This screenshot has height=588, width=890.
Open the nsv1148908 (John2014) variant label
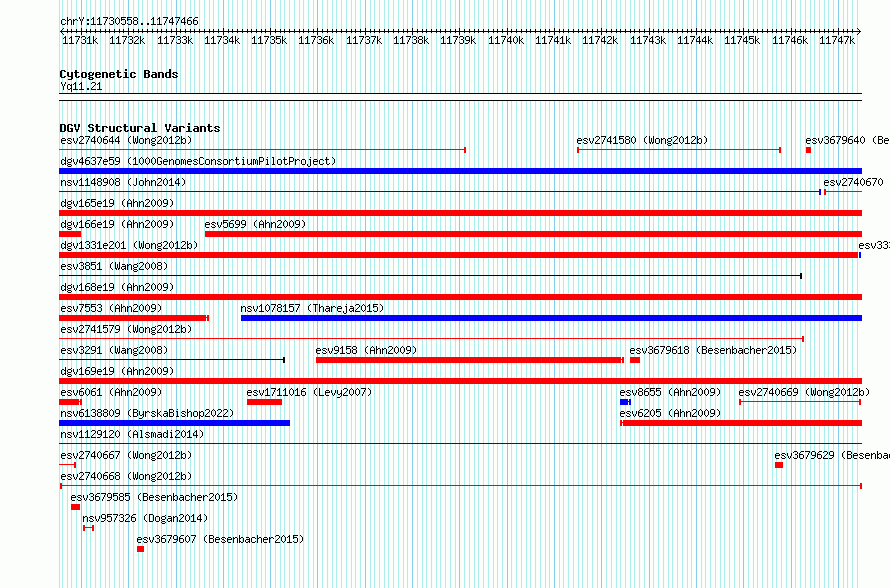(x=123, y=182)
